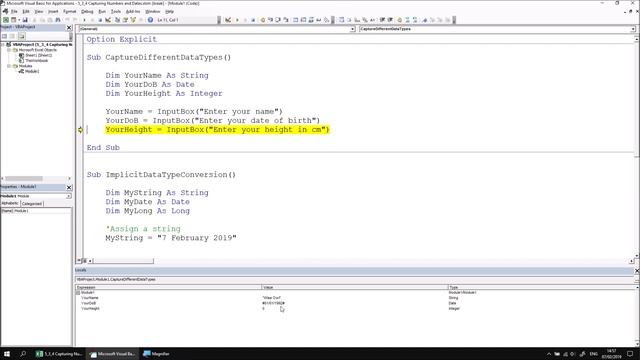Click the Toggle Breakpoint hand in the Edit toolbar
Image resolution: width=640 pixels, height=360 pixels.
400,20
